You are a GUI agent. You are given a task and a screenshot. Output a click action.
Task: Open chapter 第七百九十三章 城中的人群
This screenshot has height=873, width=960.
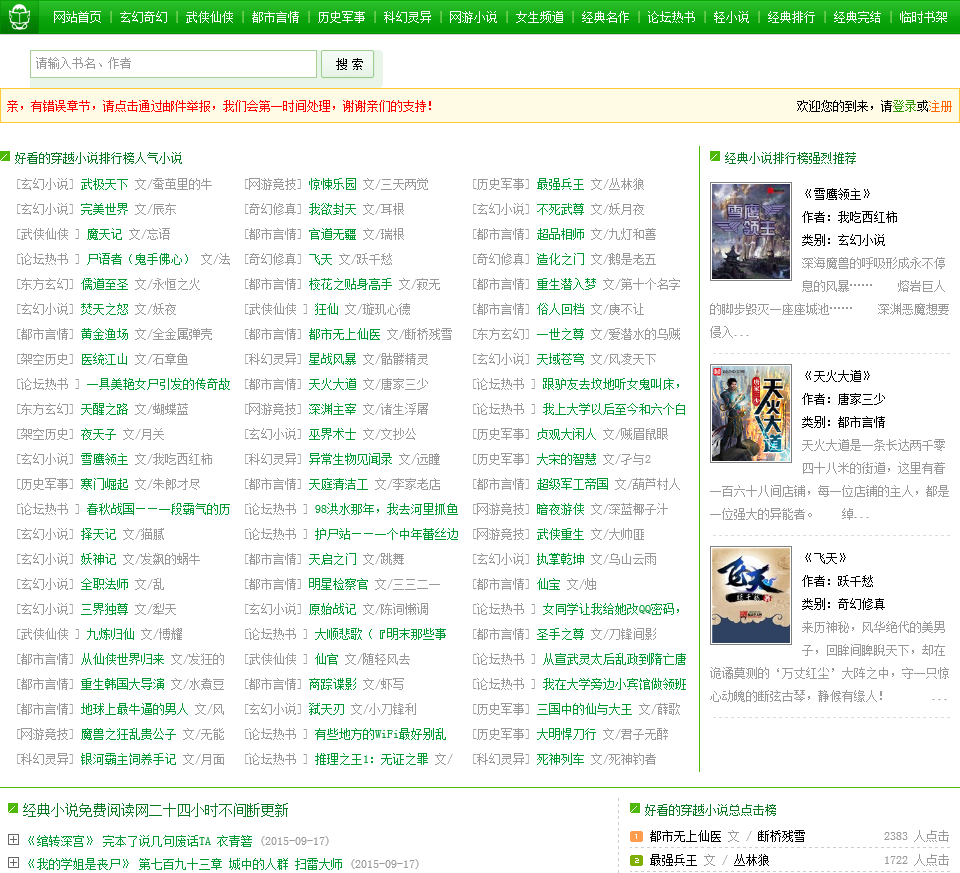(x=213, y=864)
